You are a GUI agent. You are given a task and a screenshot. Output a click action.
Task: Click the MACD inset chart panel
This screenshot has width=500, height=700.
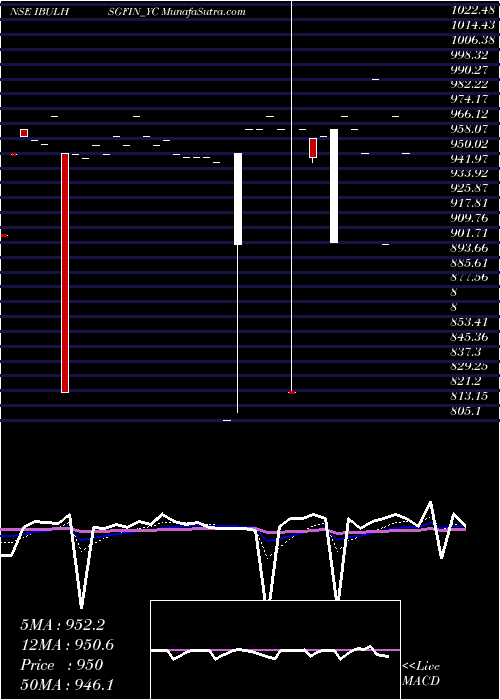pyautogui.click(x=275, y=650)
